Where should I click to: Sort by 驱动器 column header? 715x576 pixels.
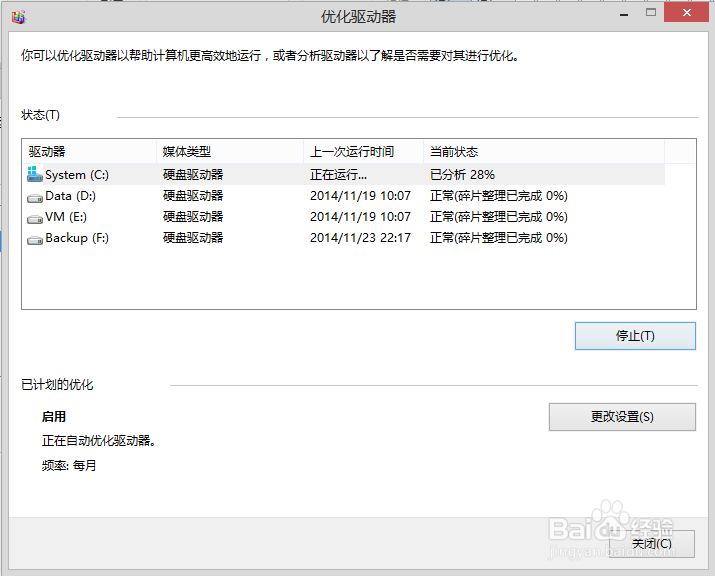coord(89,151)
